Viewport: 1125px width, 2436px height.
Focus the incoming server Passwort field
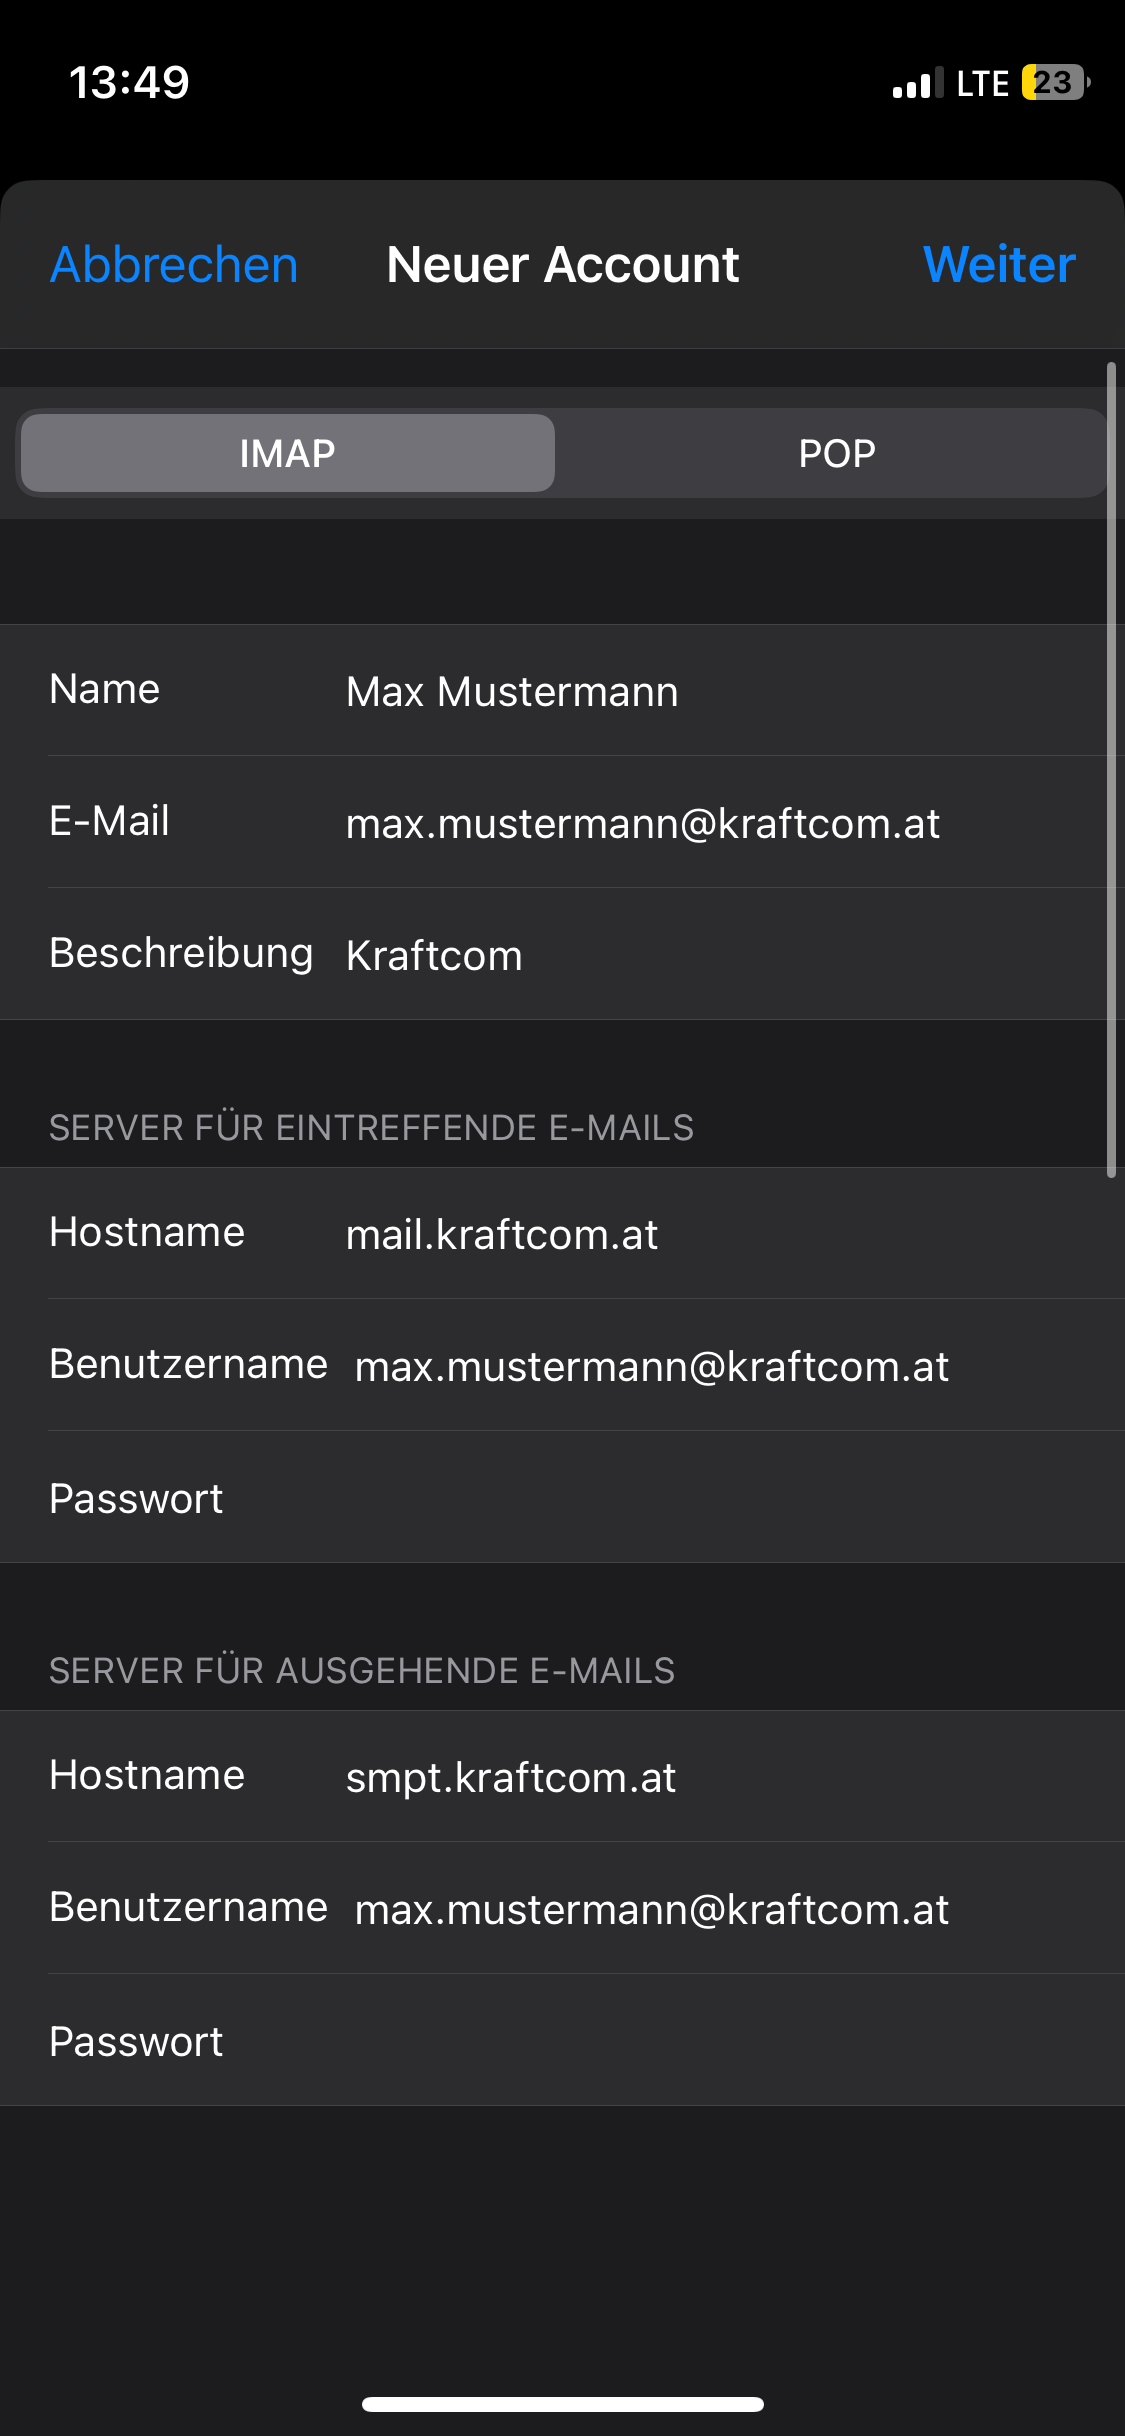click(562, 1497)
